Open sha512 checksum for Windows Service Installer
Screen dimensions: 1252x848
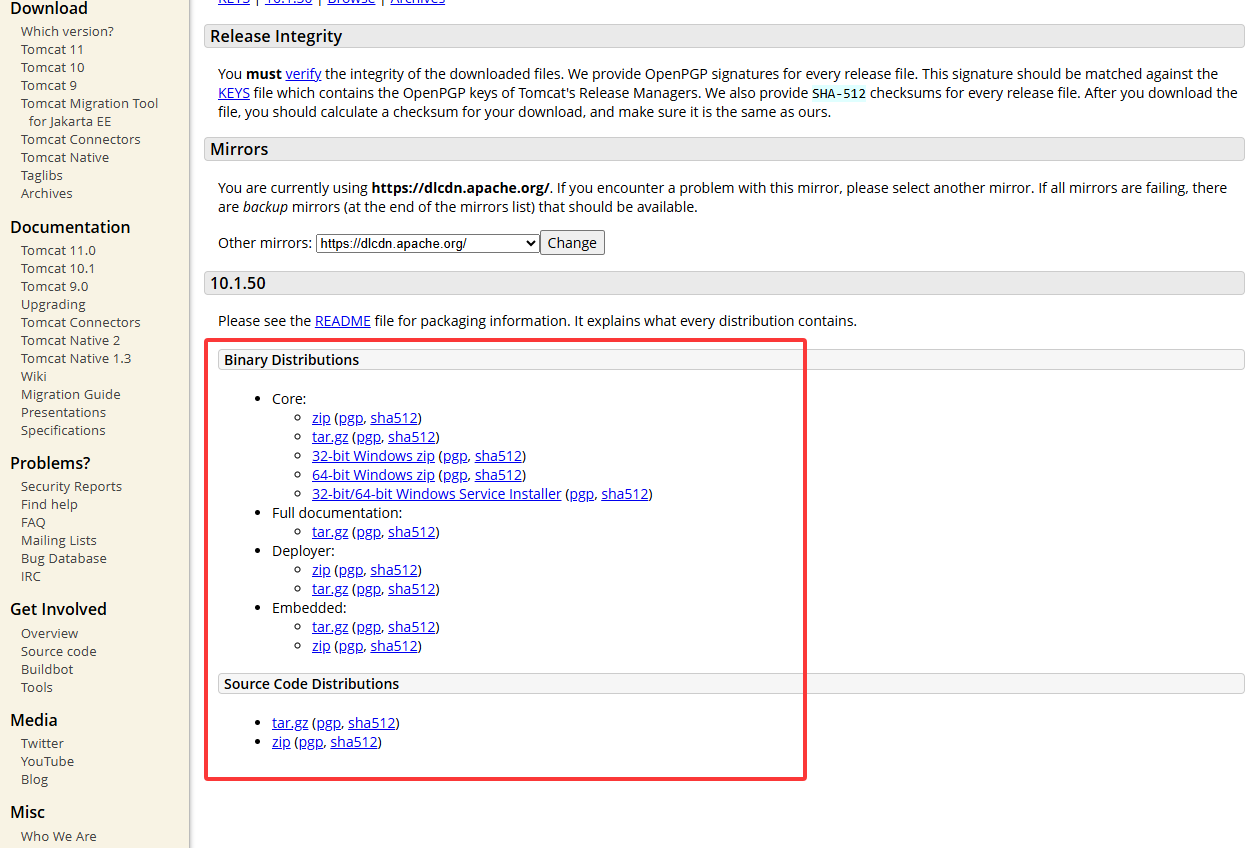[624, 494]
